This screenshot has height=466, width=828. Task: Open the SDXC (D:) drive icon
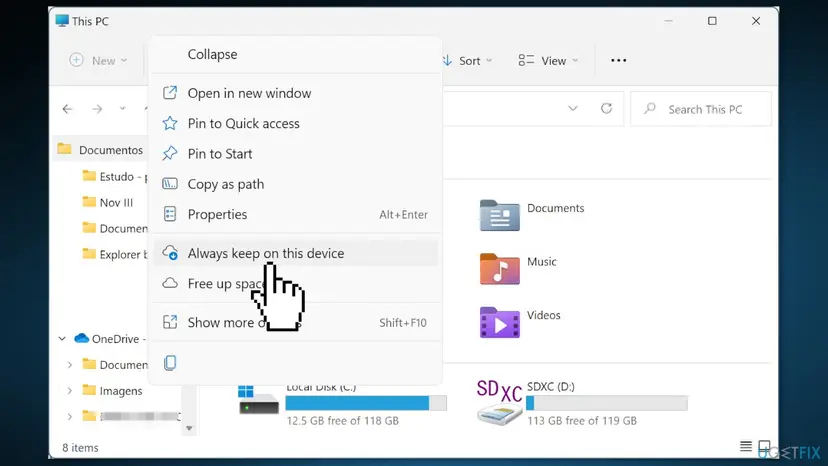tap(500, 403)
